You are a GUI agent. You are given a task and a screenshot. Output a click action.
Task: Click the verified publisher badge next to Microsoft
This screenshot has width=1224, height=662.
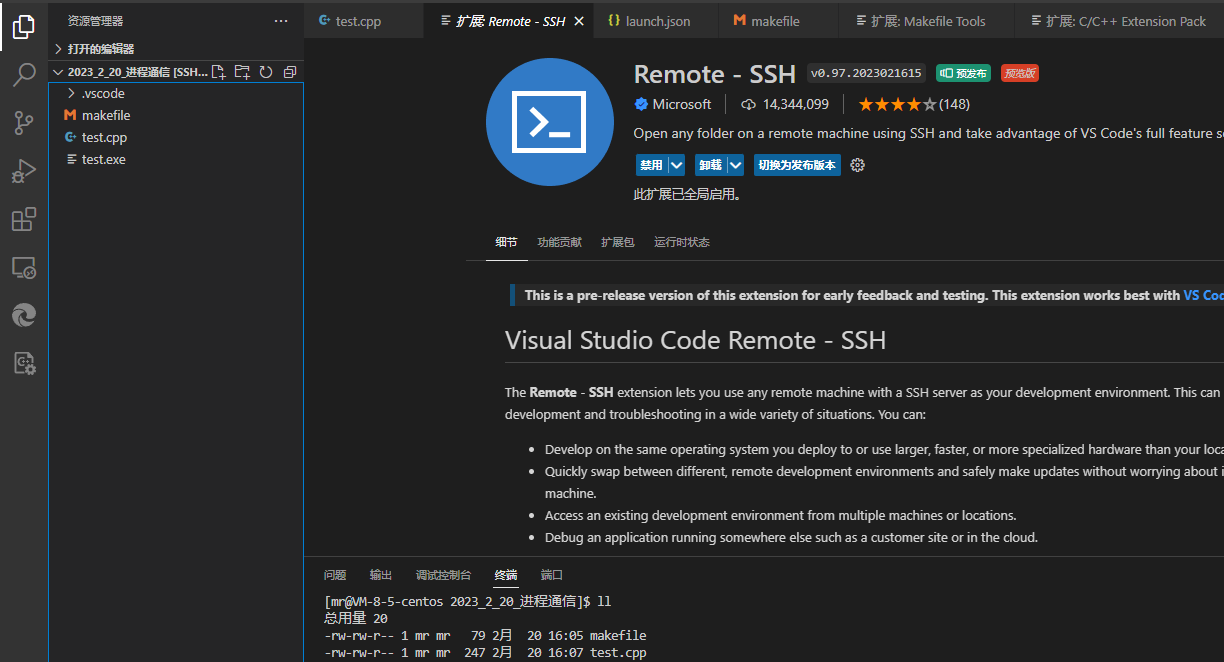pyautogui.click(x=641, y=104)
